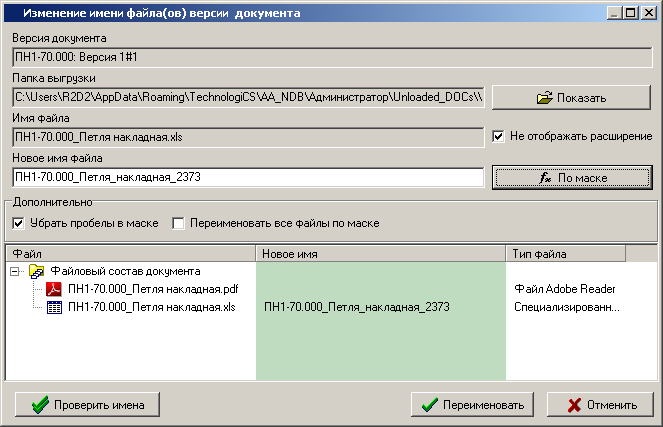
Task: Click the spreadsheet icon beside Петля накладная.xls
Action: 54,307
